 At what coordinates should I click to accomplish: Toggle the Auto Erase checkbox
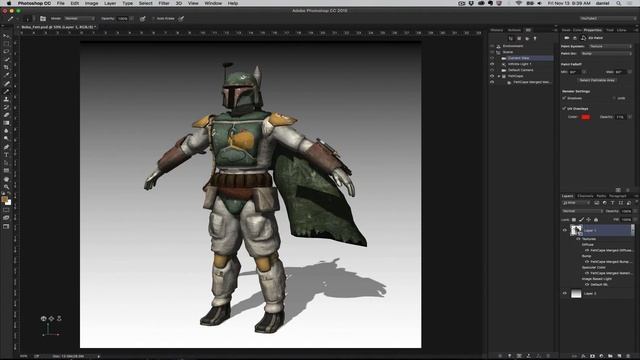coord(153,18)
